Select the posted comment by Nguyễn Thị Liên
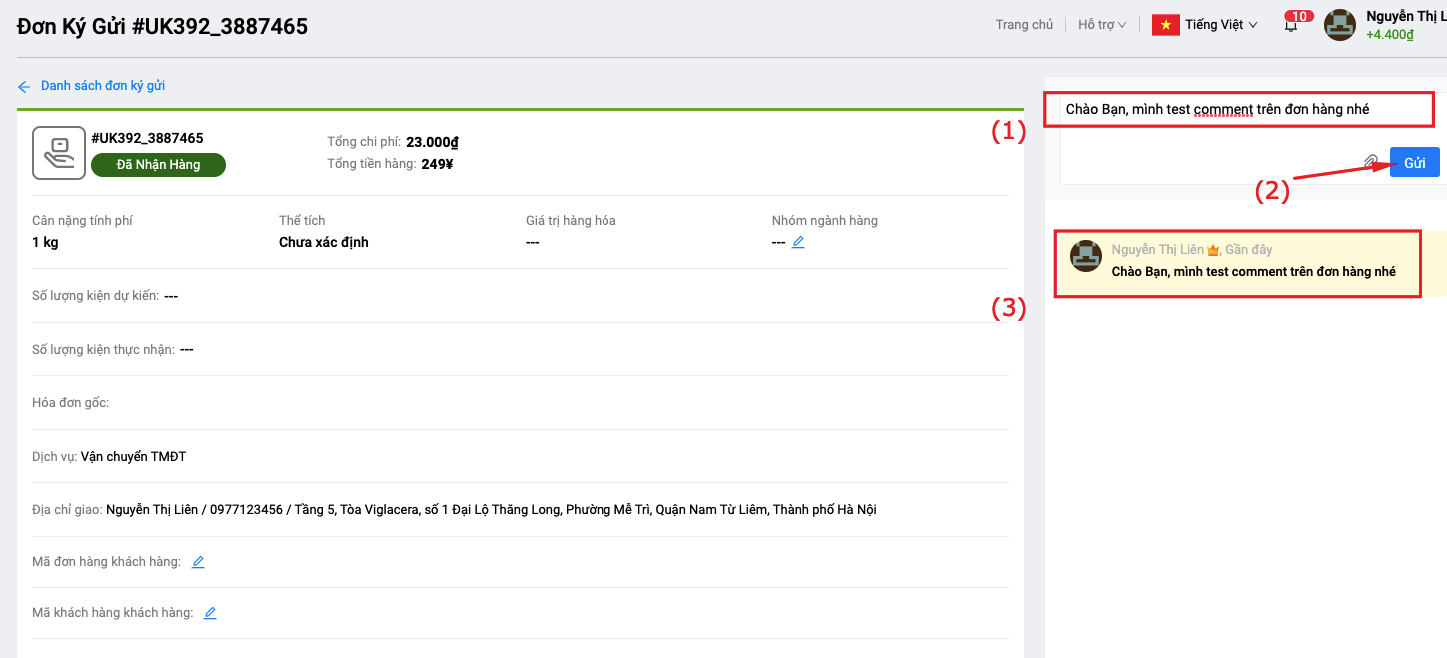 pyautogui.click(x=1253, y=272)
